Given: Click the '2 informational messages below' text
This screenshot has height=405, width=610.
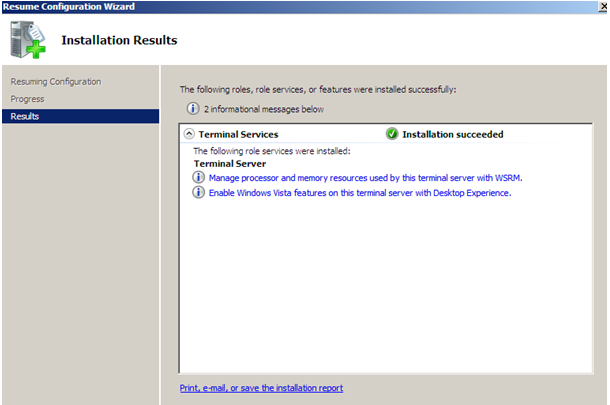Looking at the screenshot, I should click(264, 109).
